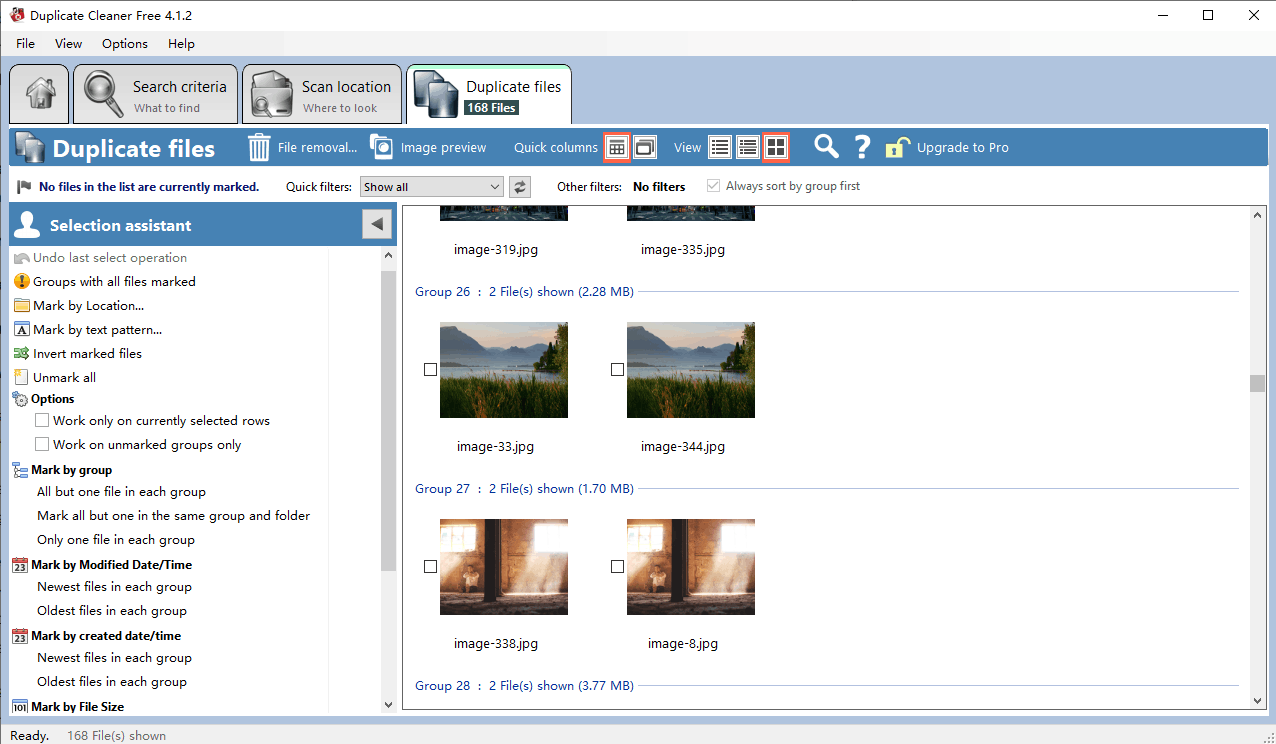Screen dimensions: 1276x744
Task: Collapse the Selection assistant panel arrow
Action: pos(377,225)
